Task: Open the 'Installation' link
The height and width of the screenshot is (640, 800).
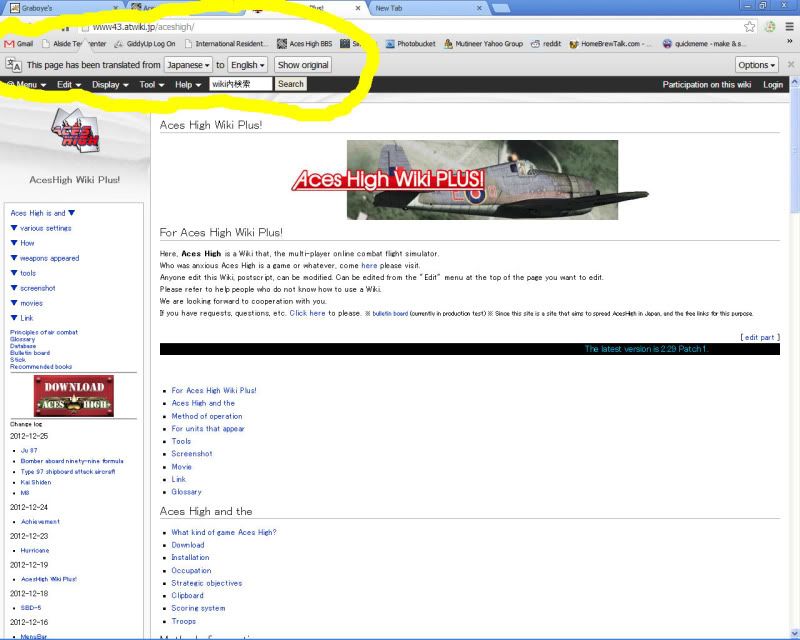Action: coord(190,557)
